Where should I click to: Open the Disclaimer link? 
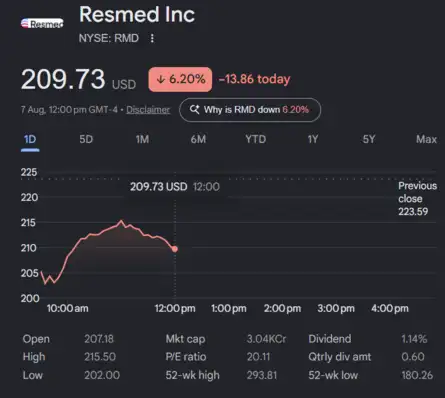(148, 110)
